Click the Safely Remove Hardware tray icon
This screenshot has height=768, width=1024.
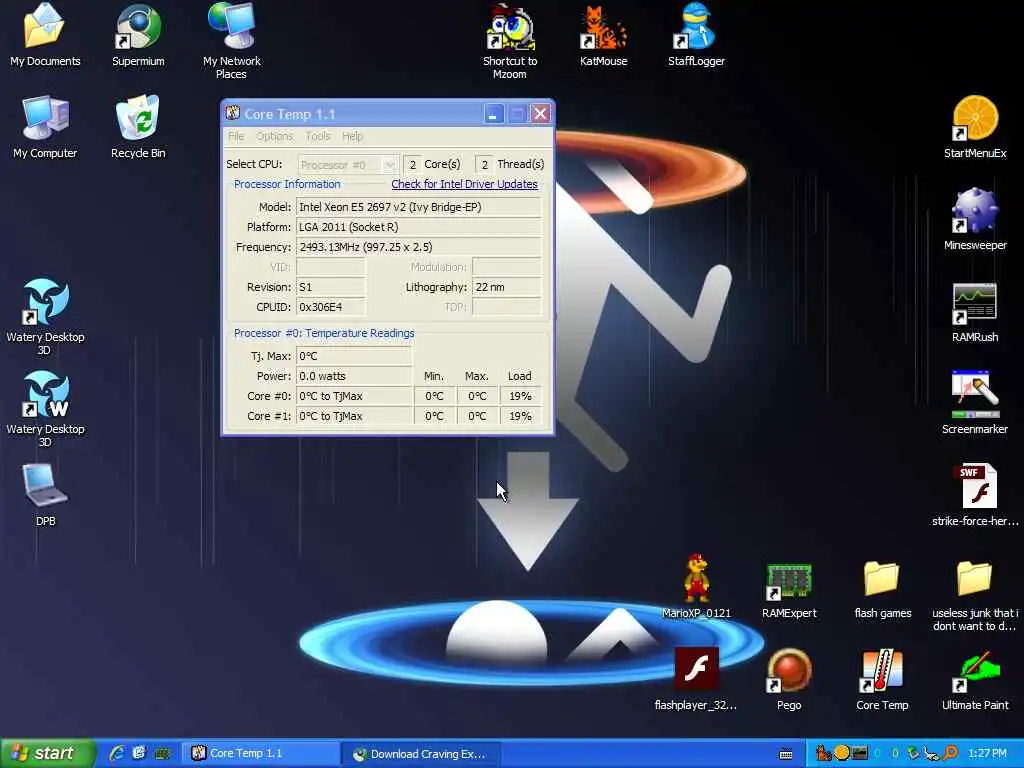click(x=914, y=754)
